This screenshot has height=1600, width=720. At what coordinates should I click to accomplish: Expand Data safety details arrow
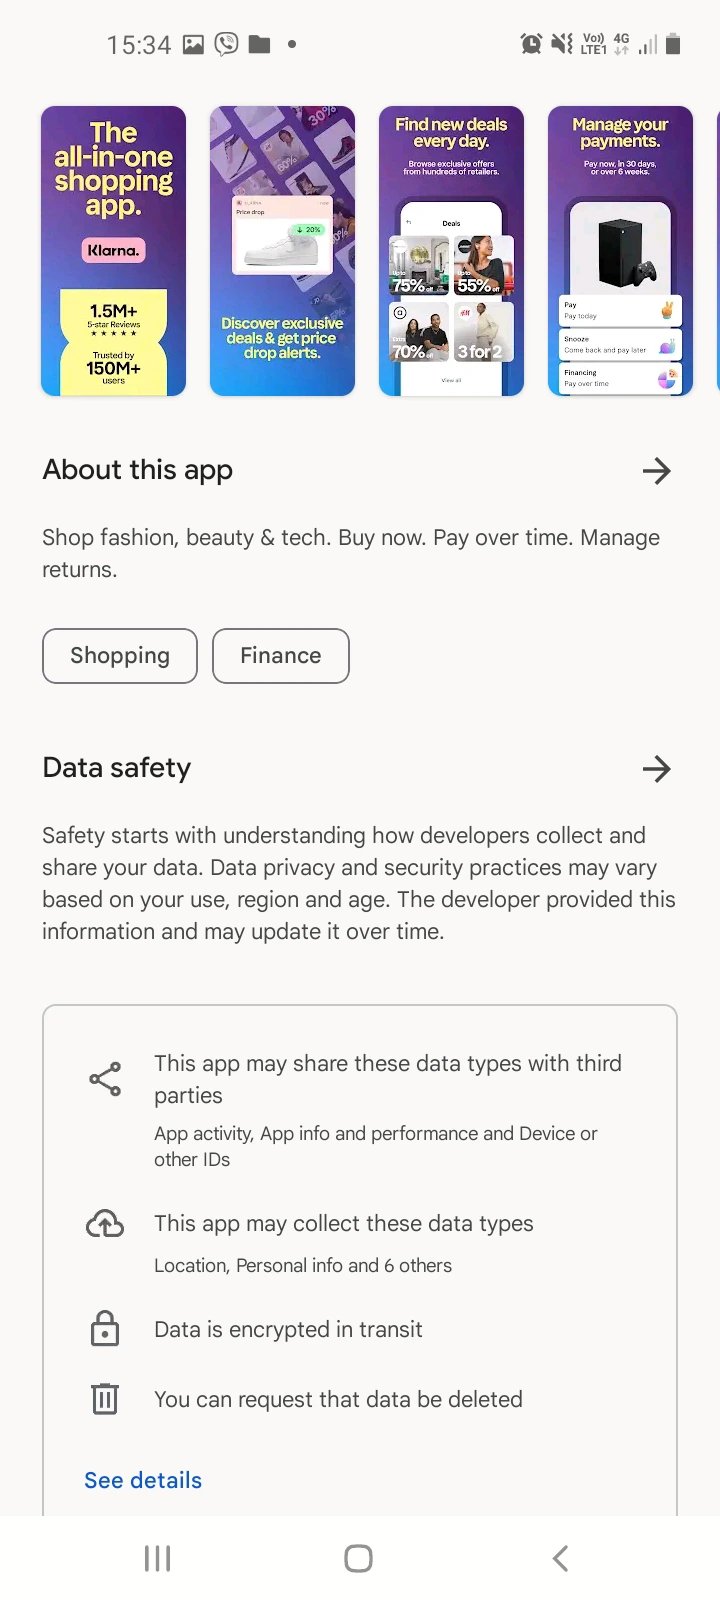656,768
